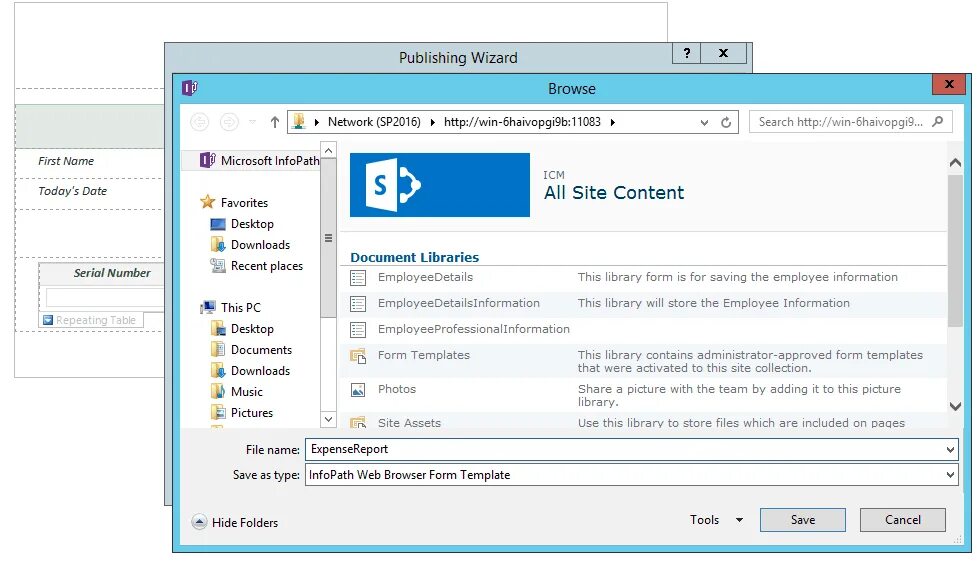Click the Microsoft InfoPath icon in navigation pane
Image resolution: width=979 pixels, height=567 pixels.
(x=207, y=160)
